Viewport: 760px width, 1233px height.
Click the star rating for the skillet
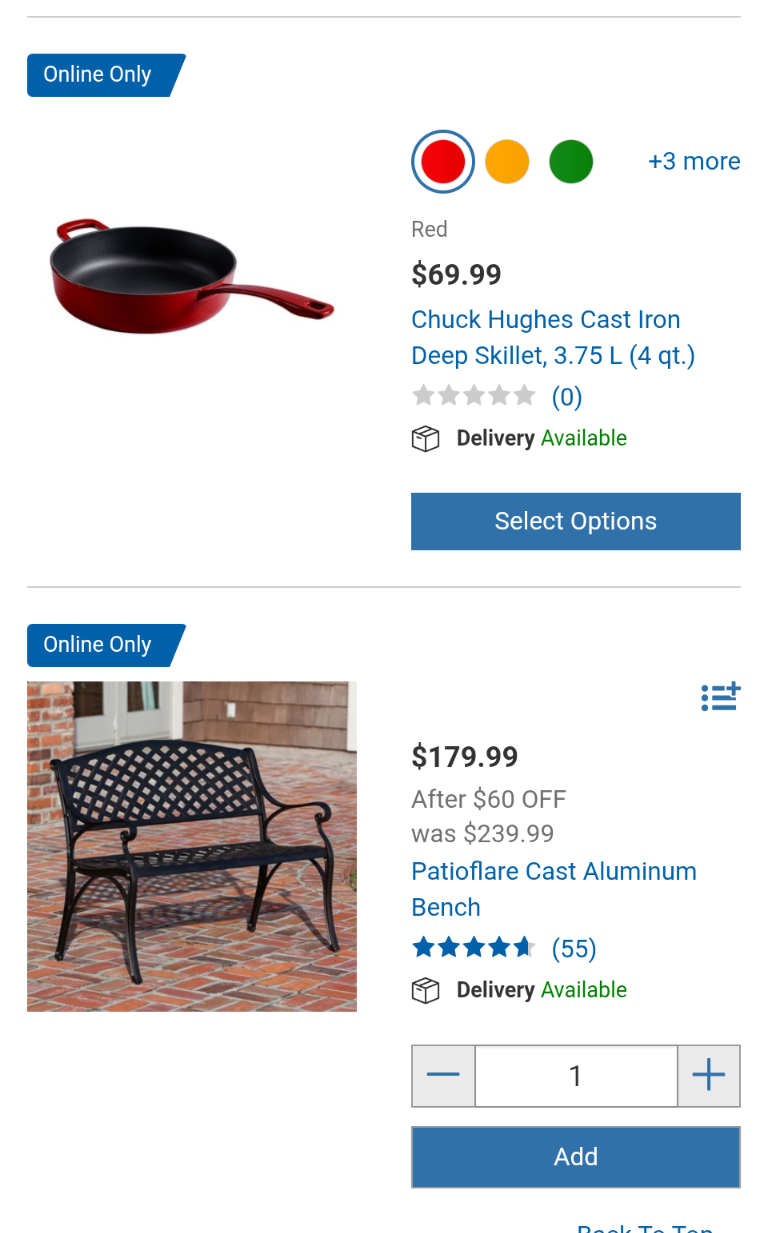point(474,396)
